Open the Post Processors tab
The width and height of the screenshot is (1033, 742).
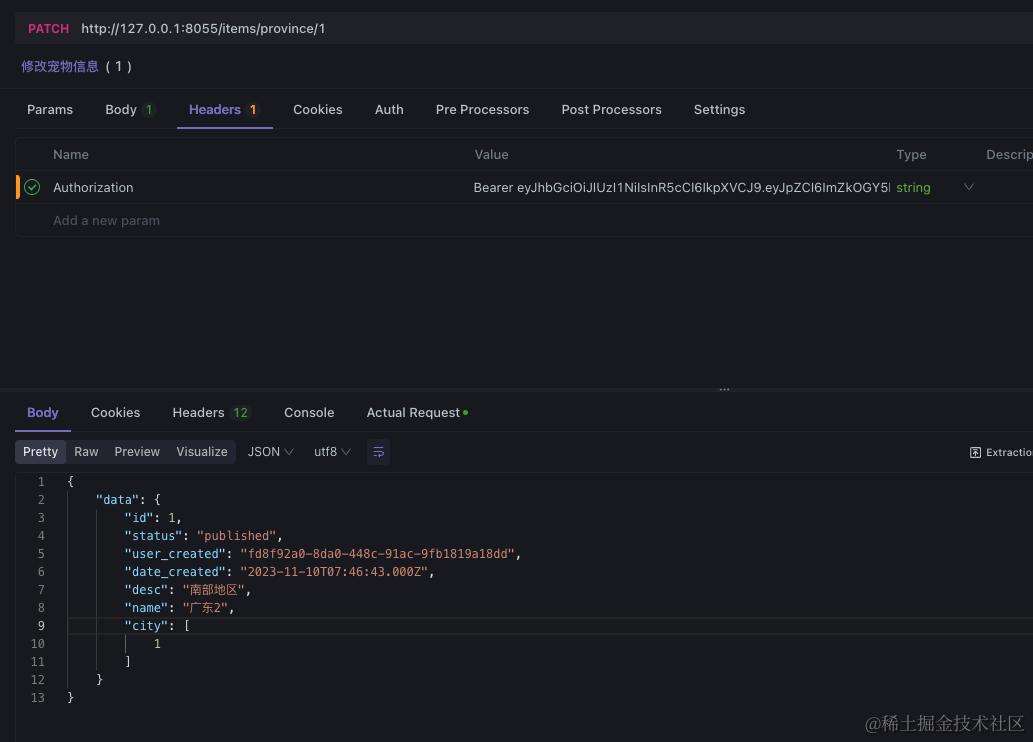[x=611, y=110]
